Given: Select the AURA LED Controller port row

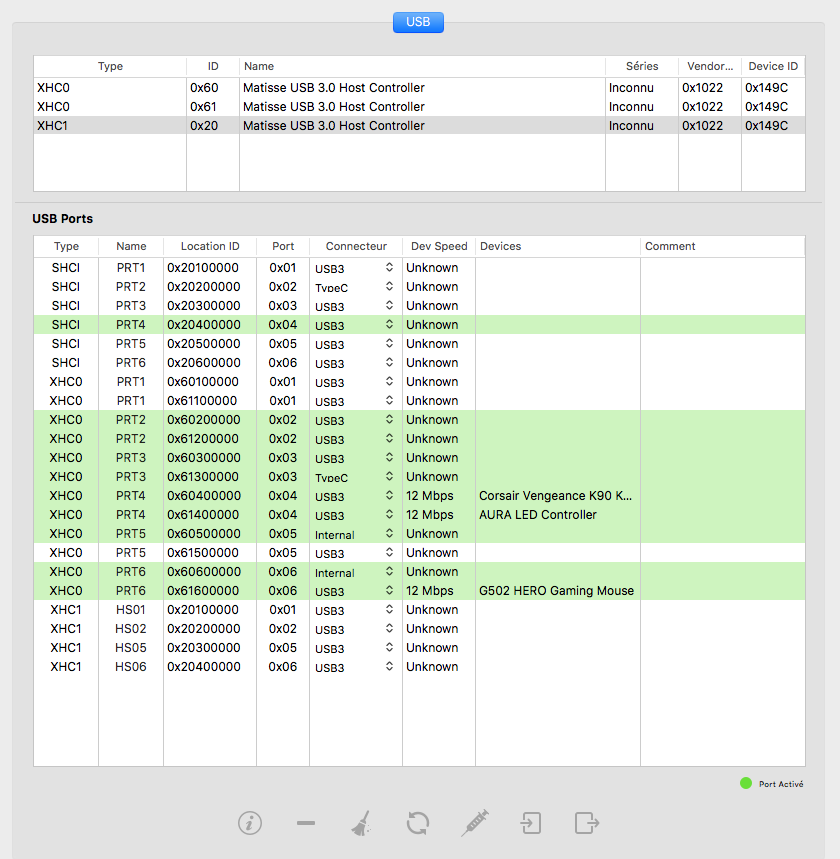Looking at the screenshot, I should point(538,515).
